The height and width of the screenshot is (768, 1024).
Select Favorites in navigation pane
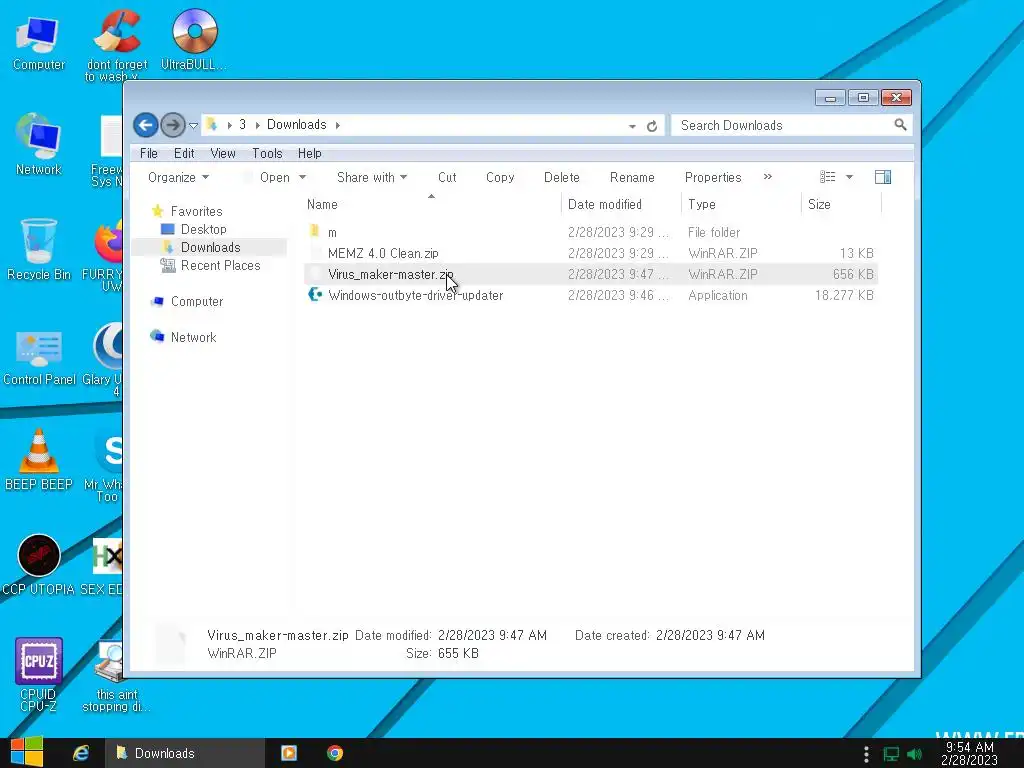pos(196,211)
